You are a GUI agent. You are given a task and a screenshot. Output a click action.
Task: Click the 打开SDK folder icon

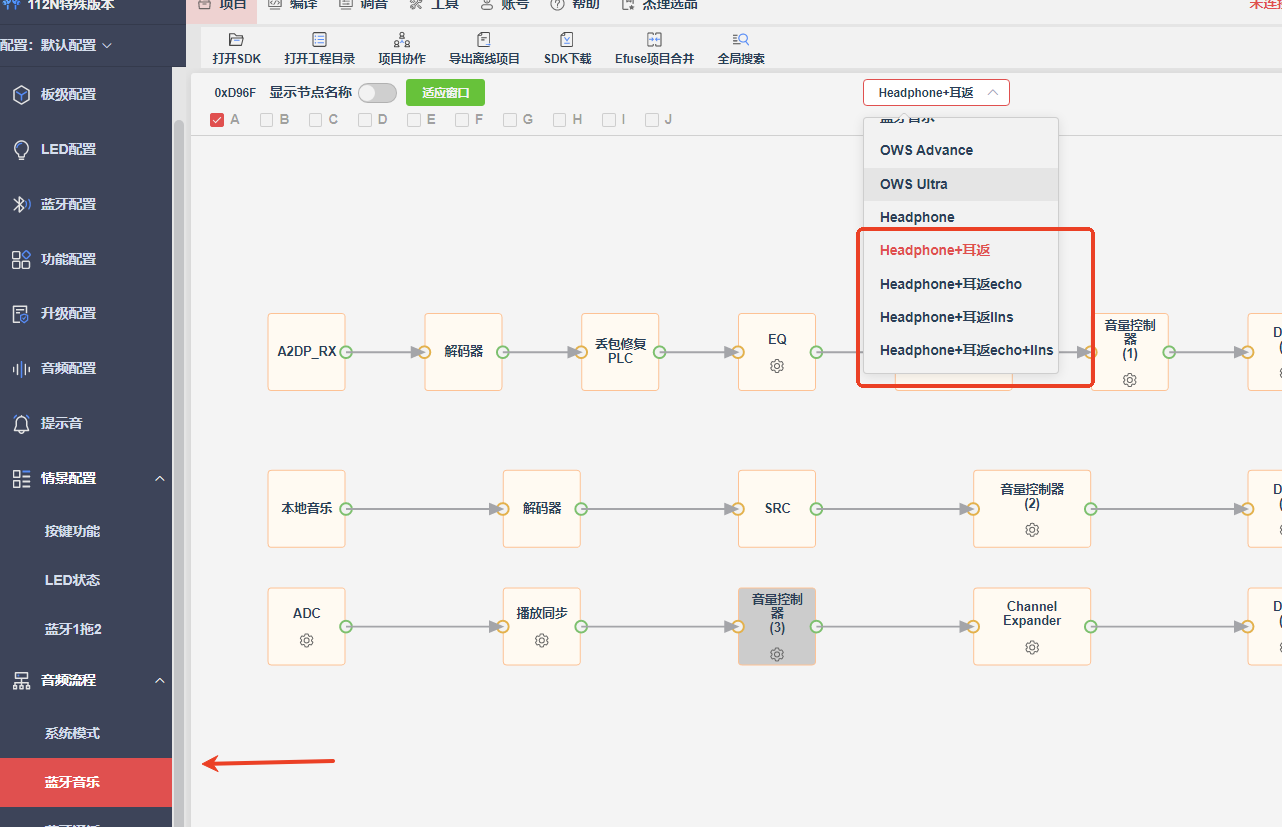click(236, 40)
